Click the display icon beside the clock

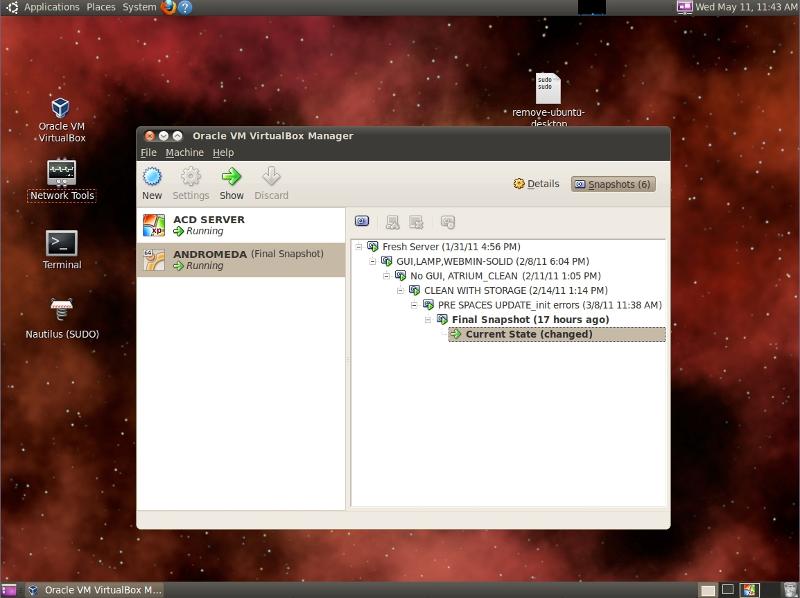[x=684, y=7]
